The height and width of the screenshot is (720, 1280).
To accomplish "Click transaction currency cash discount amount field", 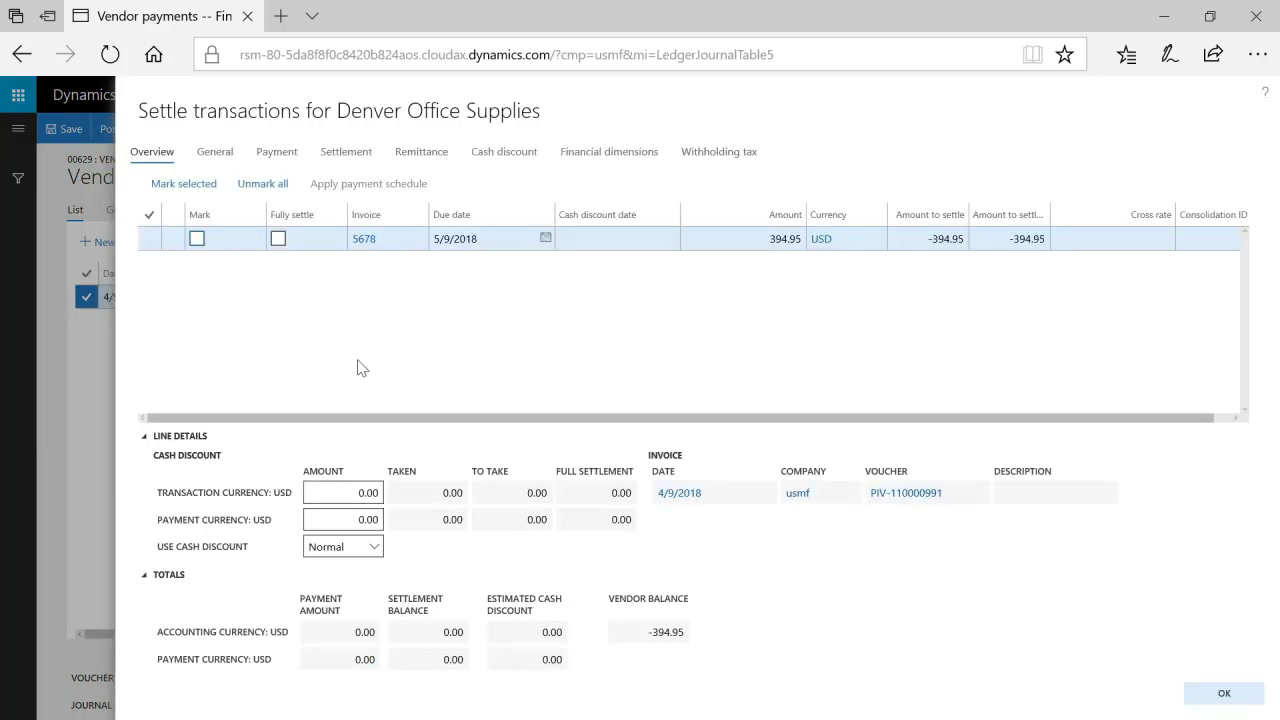I will (343, 493).
